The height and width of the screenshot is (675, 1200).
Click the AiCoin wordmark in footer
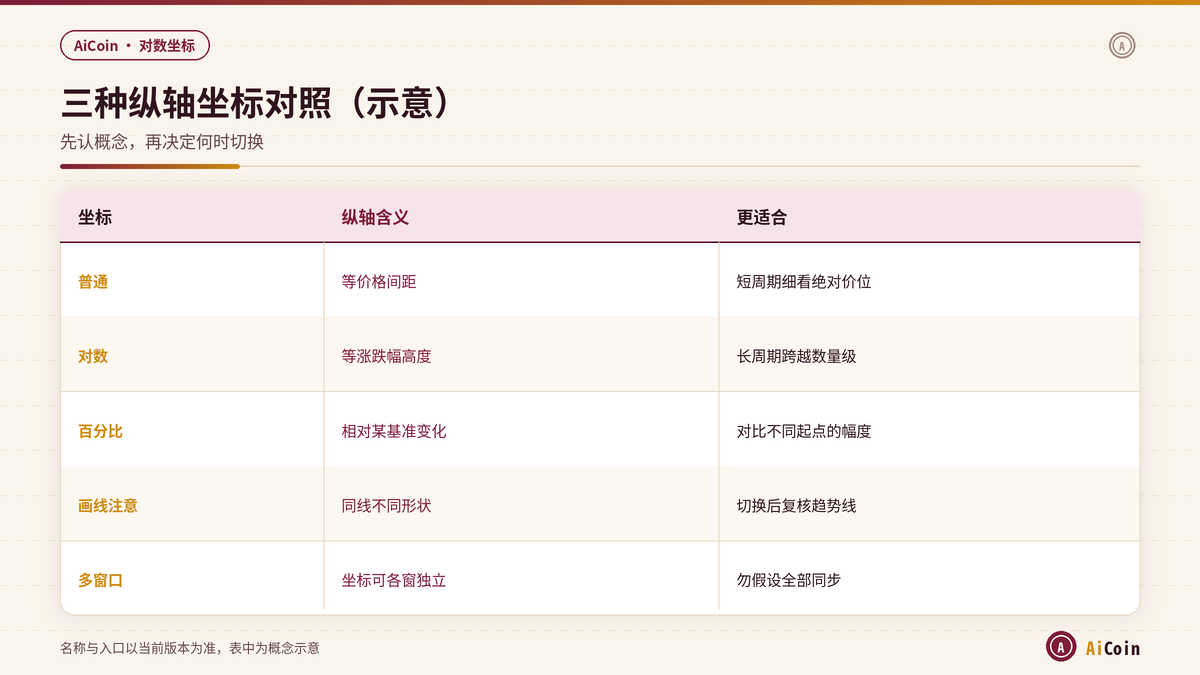coord(1113,648)
